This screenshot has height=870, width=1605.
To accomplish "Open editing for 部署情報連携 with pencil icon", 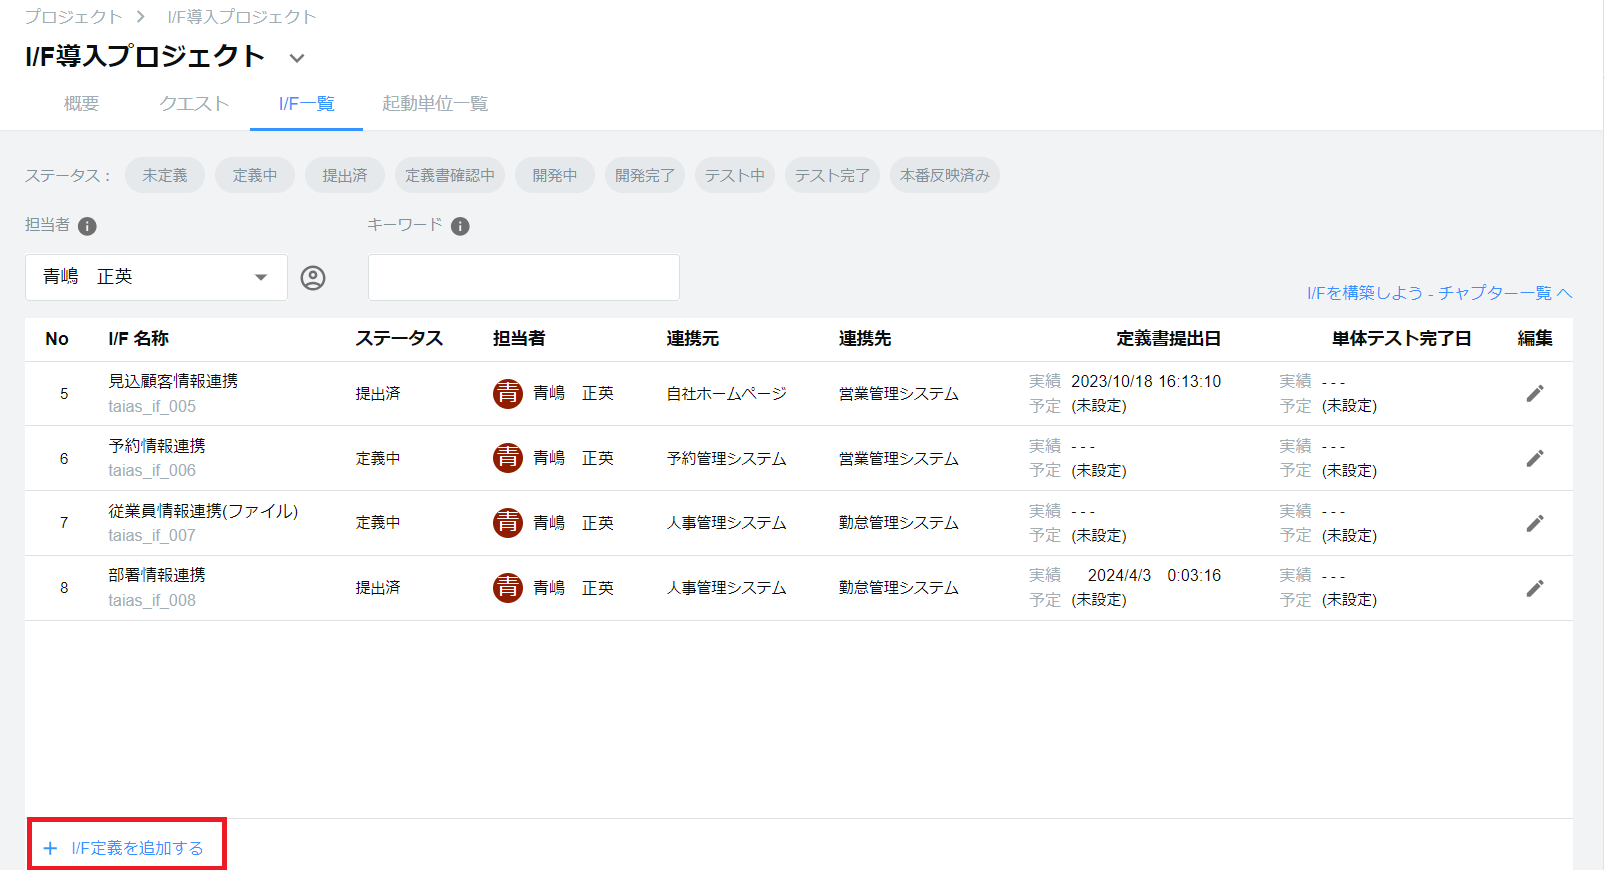I will coord(1534,588).
